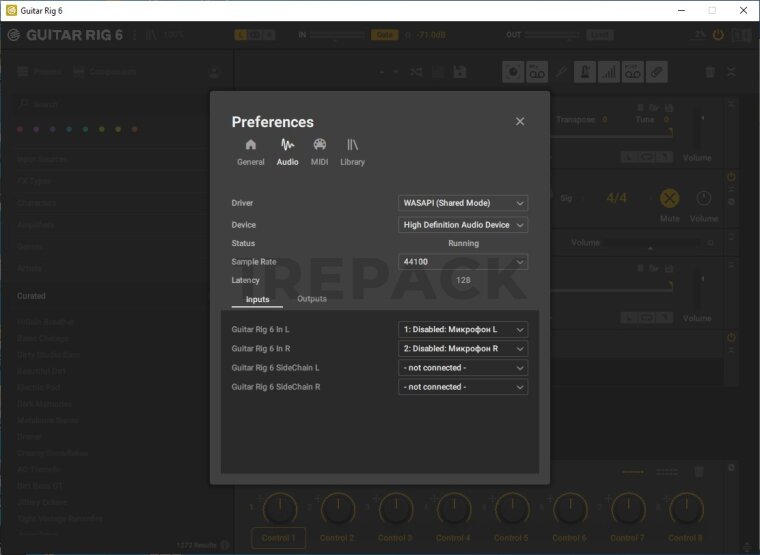Toggle the tuner icon in rack toolbar

click(x=584, y=72)
